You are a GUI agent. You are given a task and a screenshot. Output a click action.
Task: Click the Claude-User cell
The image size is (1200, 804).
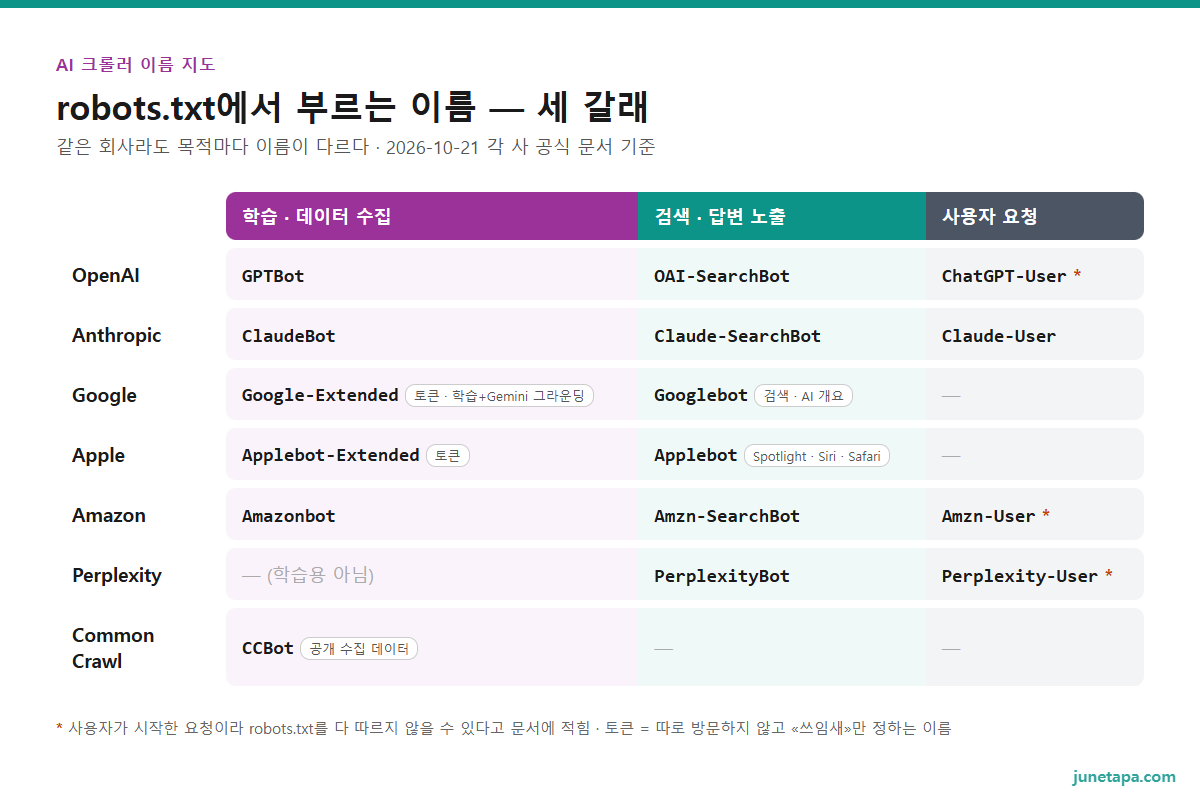[1035, 334]
